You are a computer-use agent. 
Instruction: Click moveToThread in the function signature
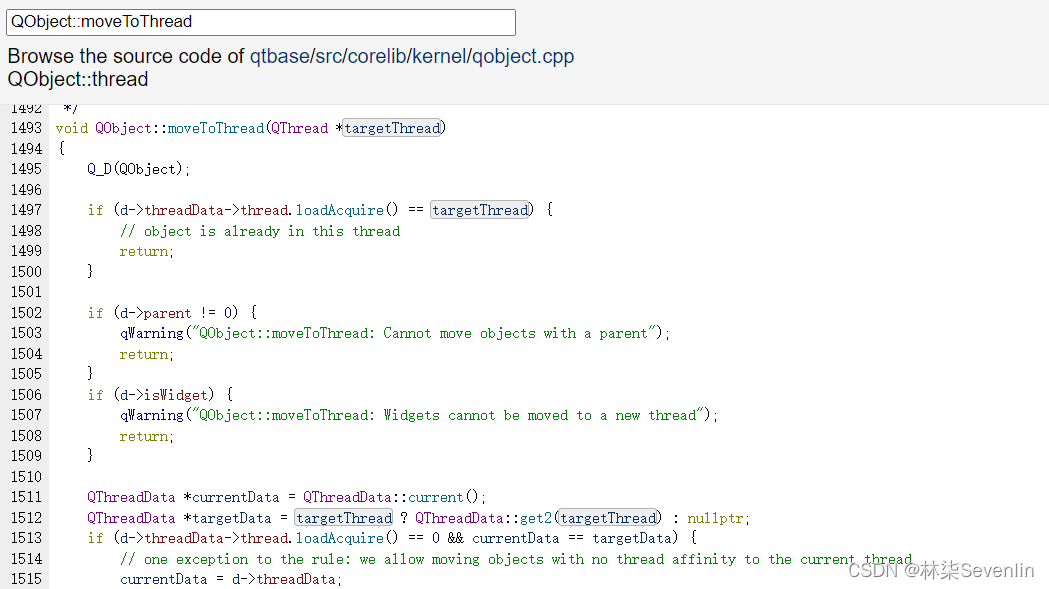(x=215, y=128)
